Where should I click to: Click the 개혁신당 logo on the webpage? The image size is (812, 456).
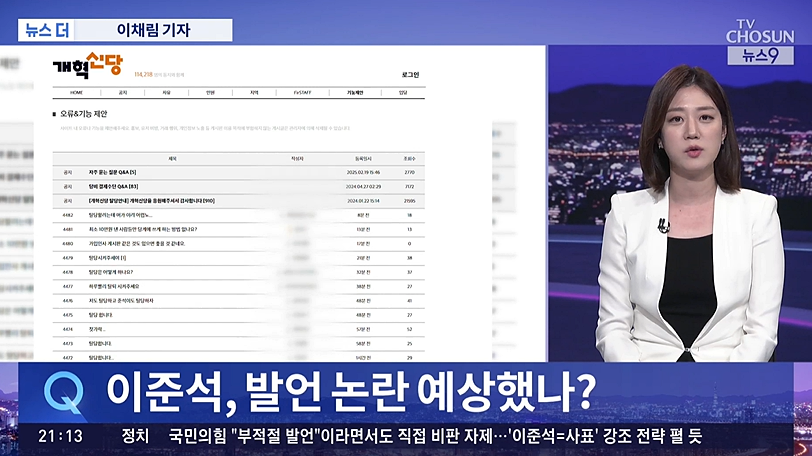[x=88, y=65]
